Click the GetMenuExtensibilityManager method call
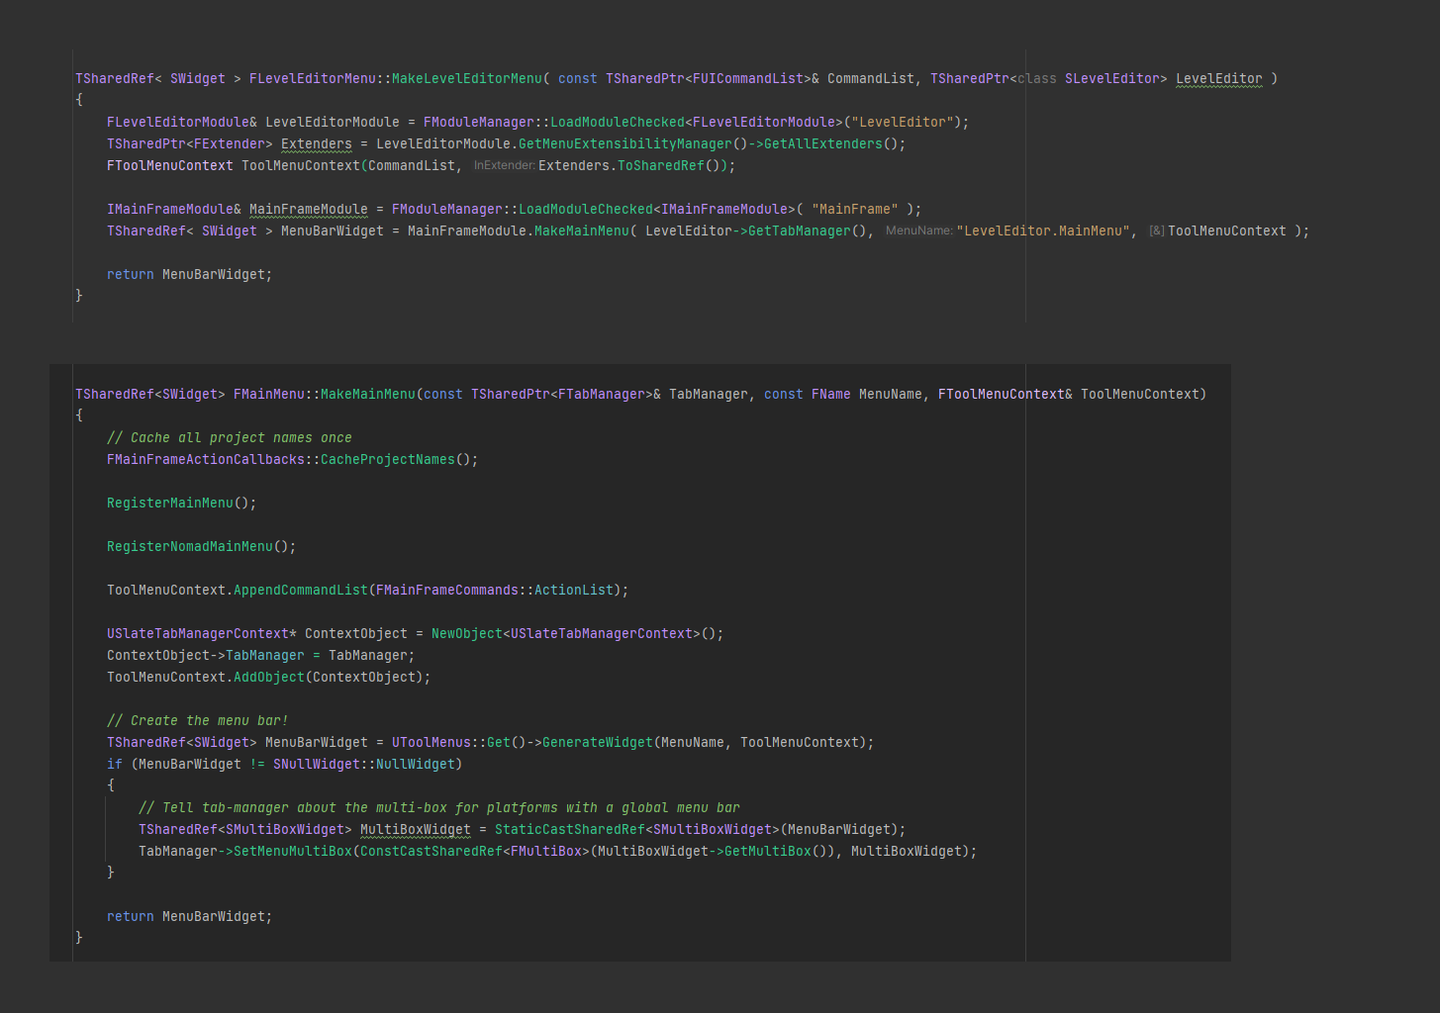The width and height of the screenshot is (1440, 1013). click(x=625, y=144)
